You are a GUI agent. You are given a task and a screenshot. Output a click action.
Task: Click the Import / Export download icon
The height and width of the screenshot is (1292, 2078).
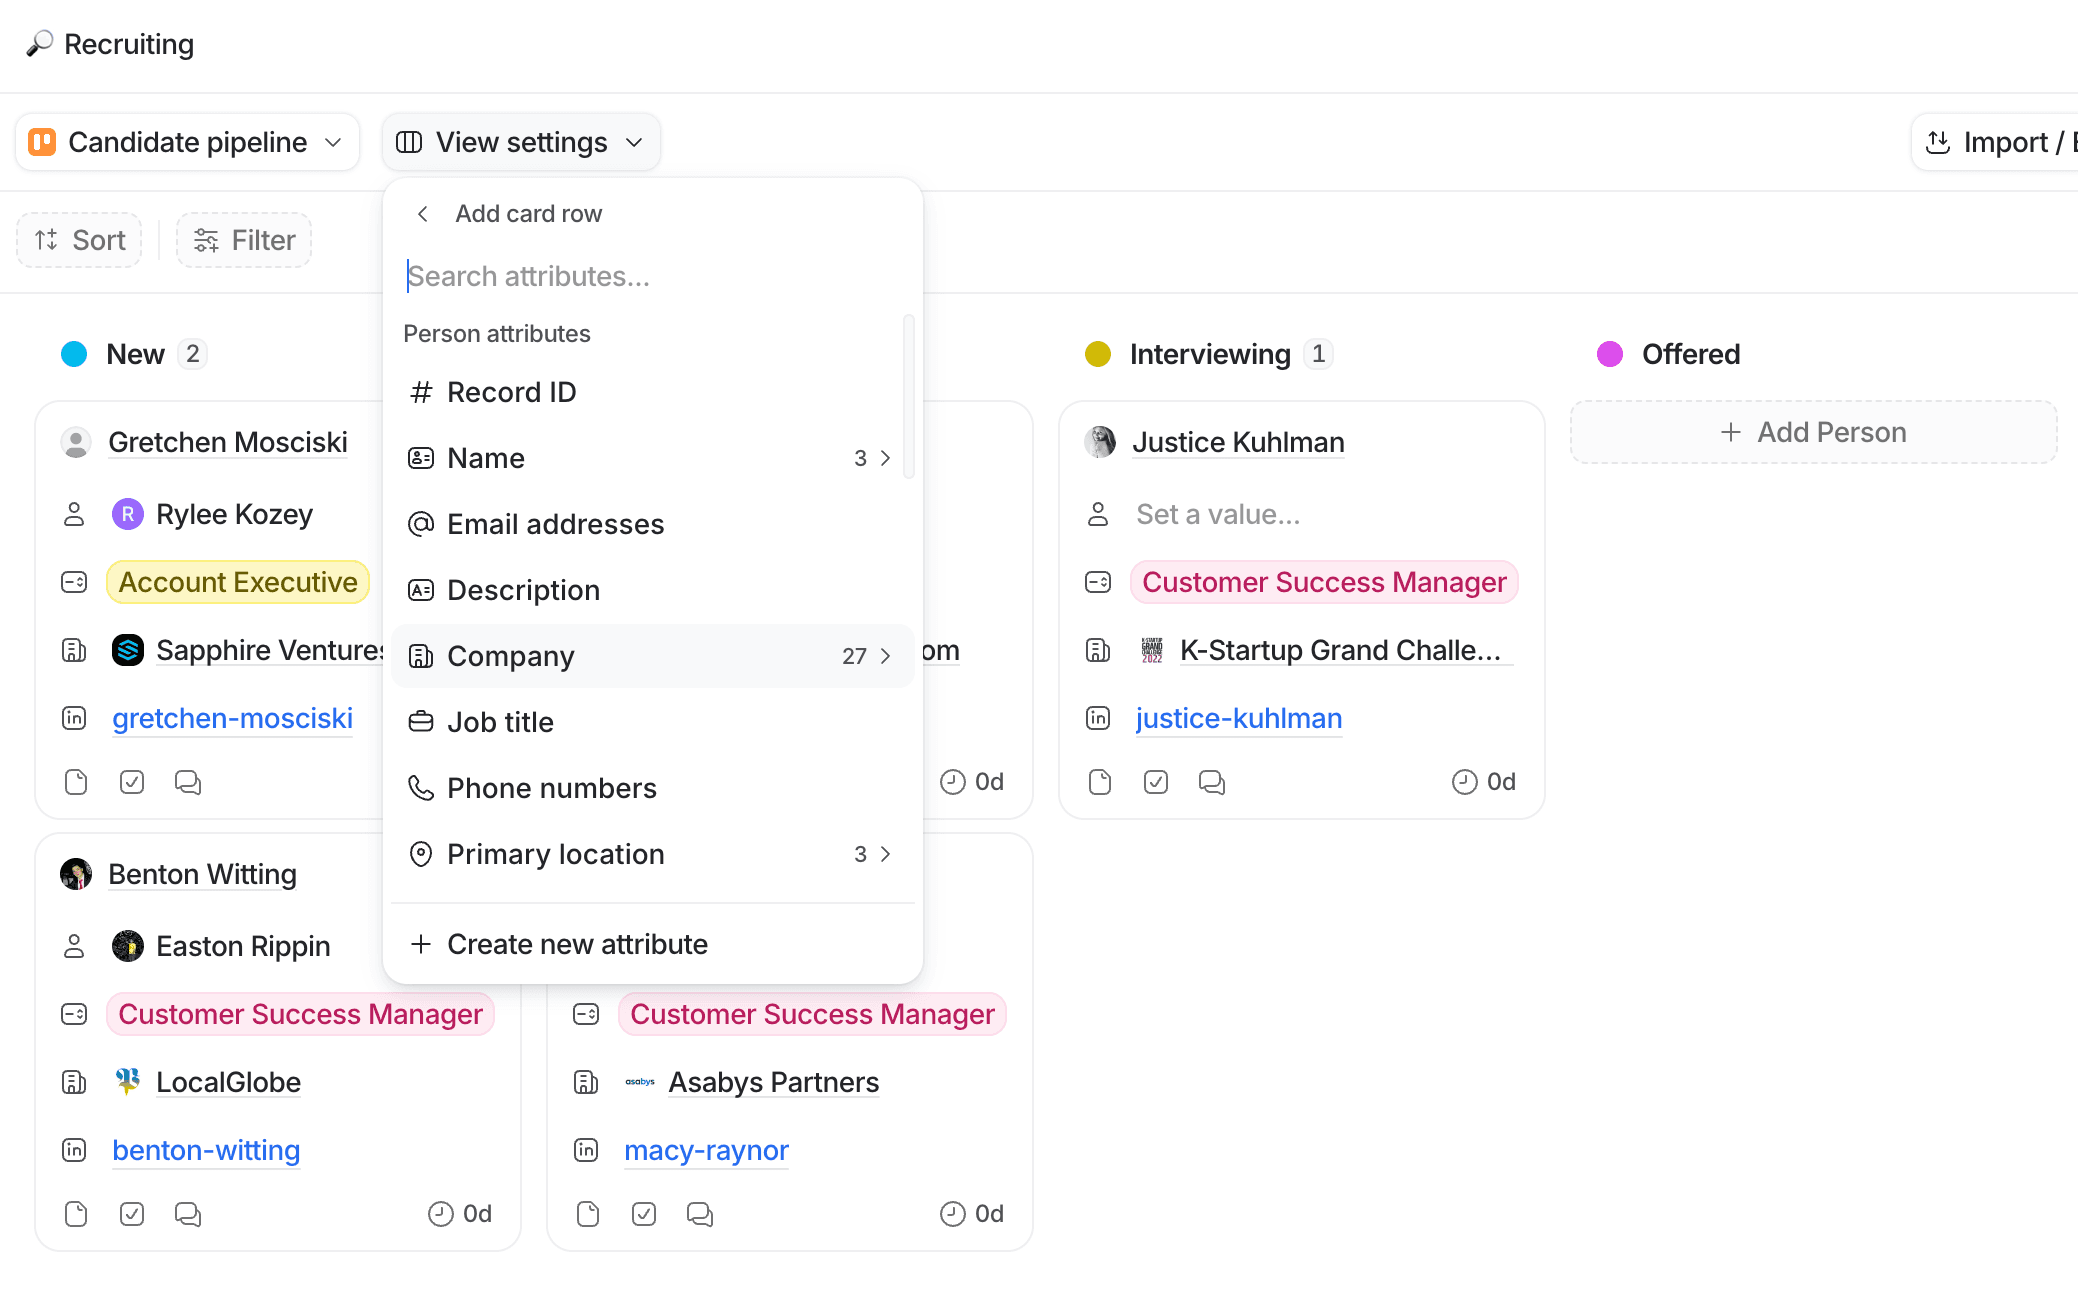[x=1938, y=142]
